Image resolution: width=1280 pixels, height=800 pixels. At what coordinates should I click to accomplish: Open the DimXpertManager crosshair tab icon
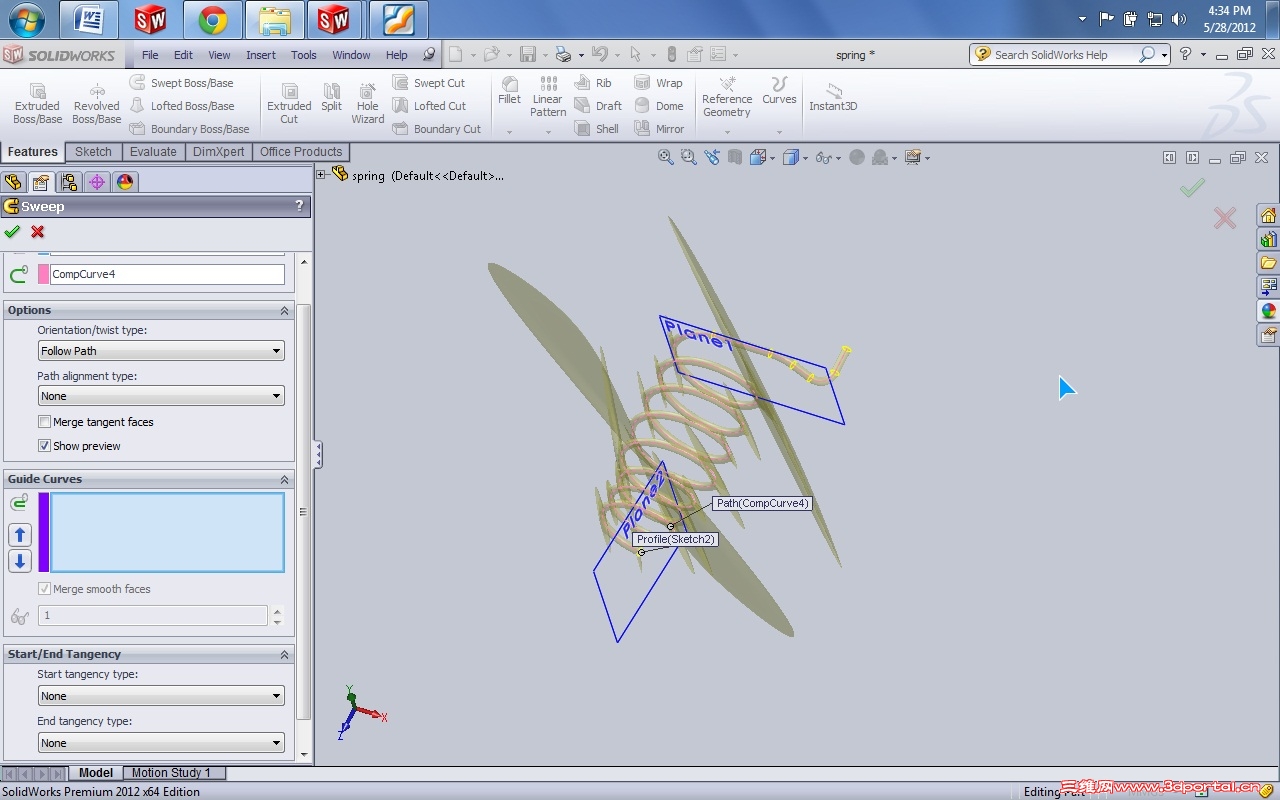click(x=97, y=182)
